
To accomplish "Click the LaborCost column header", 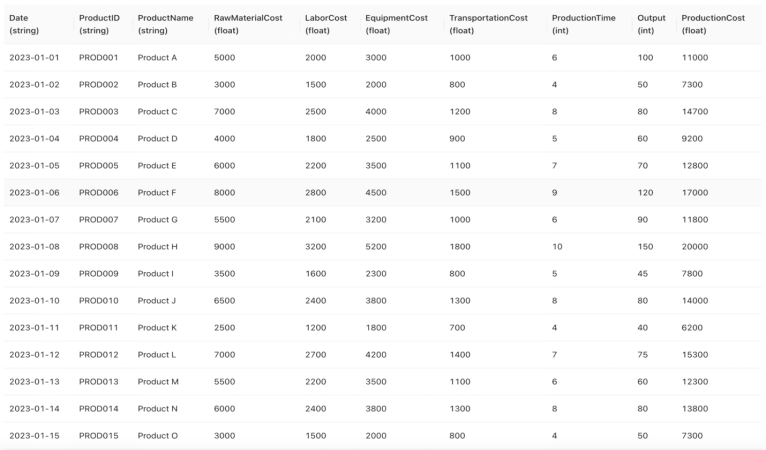I will click(x=326, y=24).
